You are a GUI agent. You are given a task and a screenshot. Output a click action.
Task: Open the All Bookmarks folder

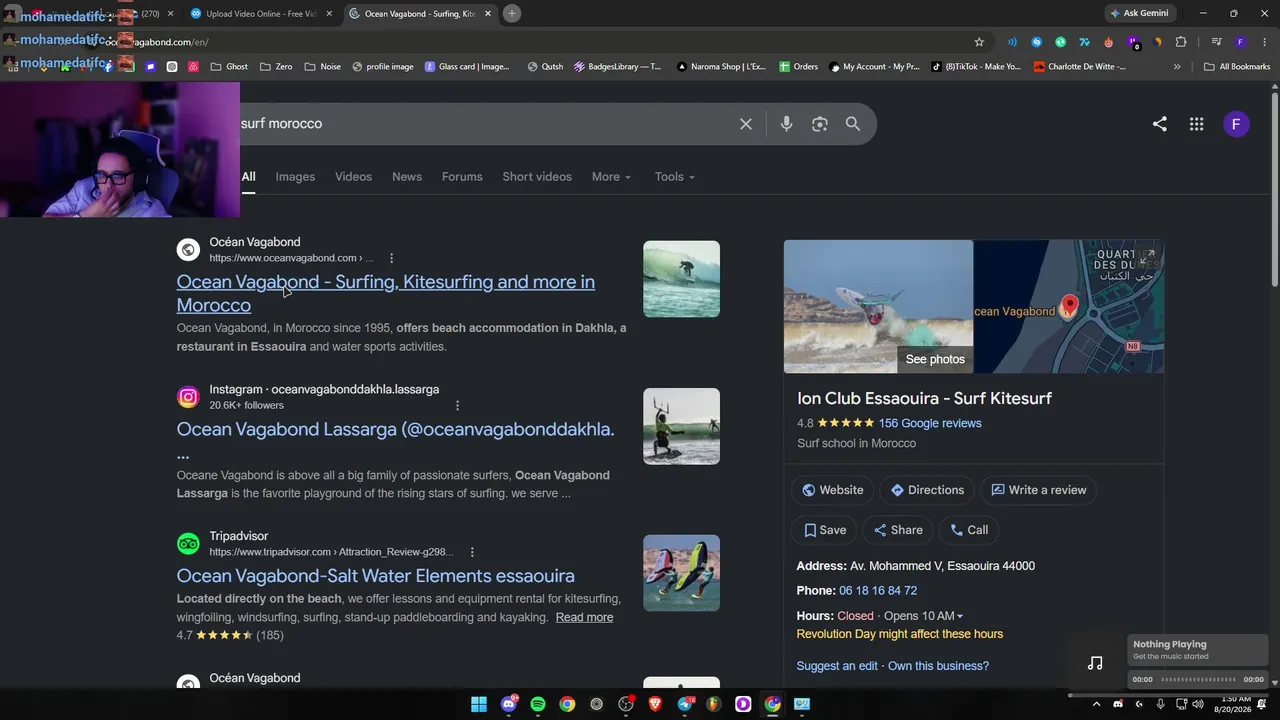pyautogui.click(x=1237, y=67)
